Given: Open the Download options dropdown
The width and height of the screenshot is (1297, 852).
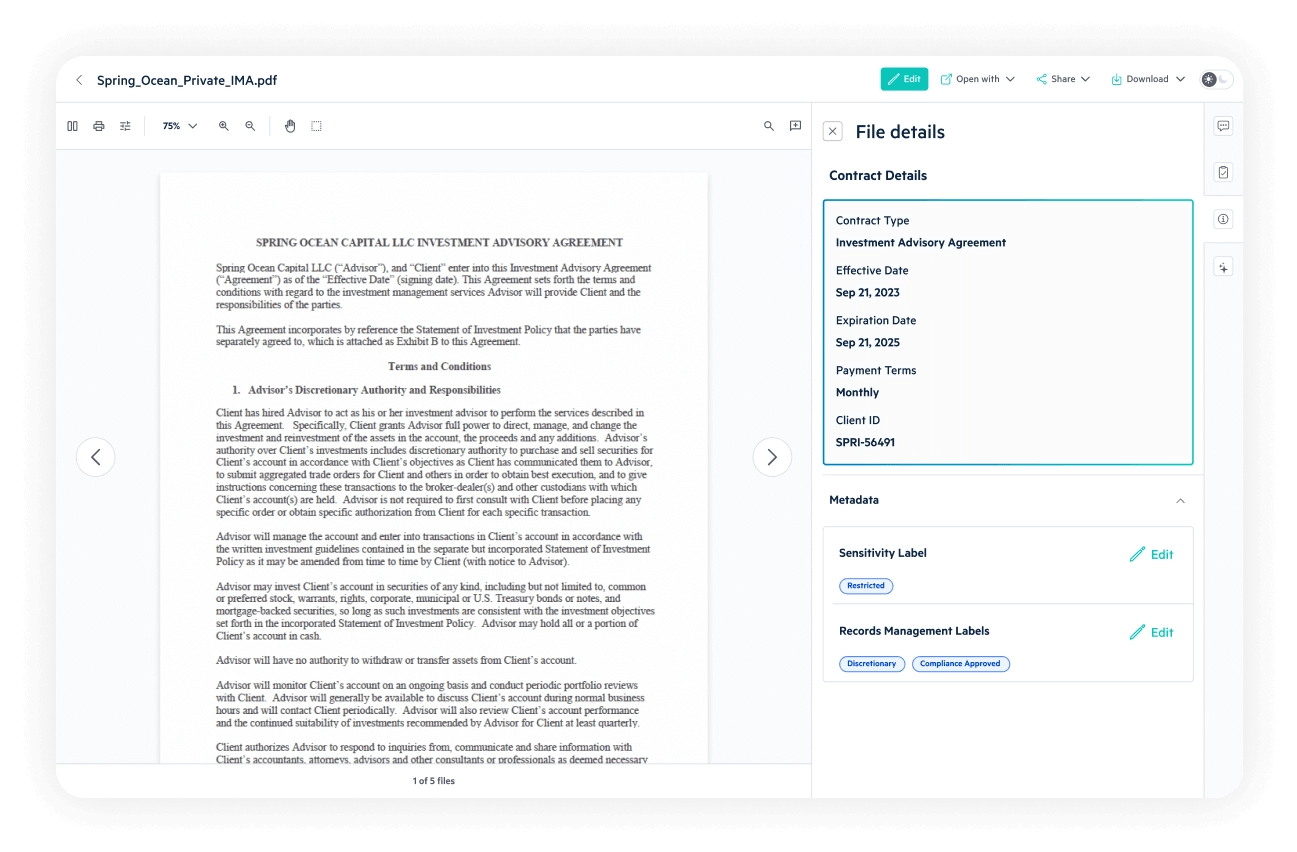Looking at the screenshot, I should coord(1146,78).
